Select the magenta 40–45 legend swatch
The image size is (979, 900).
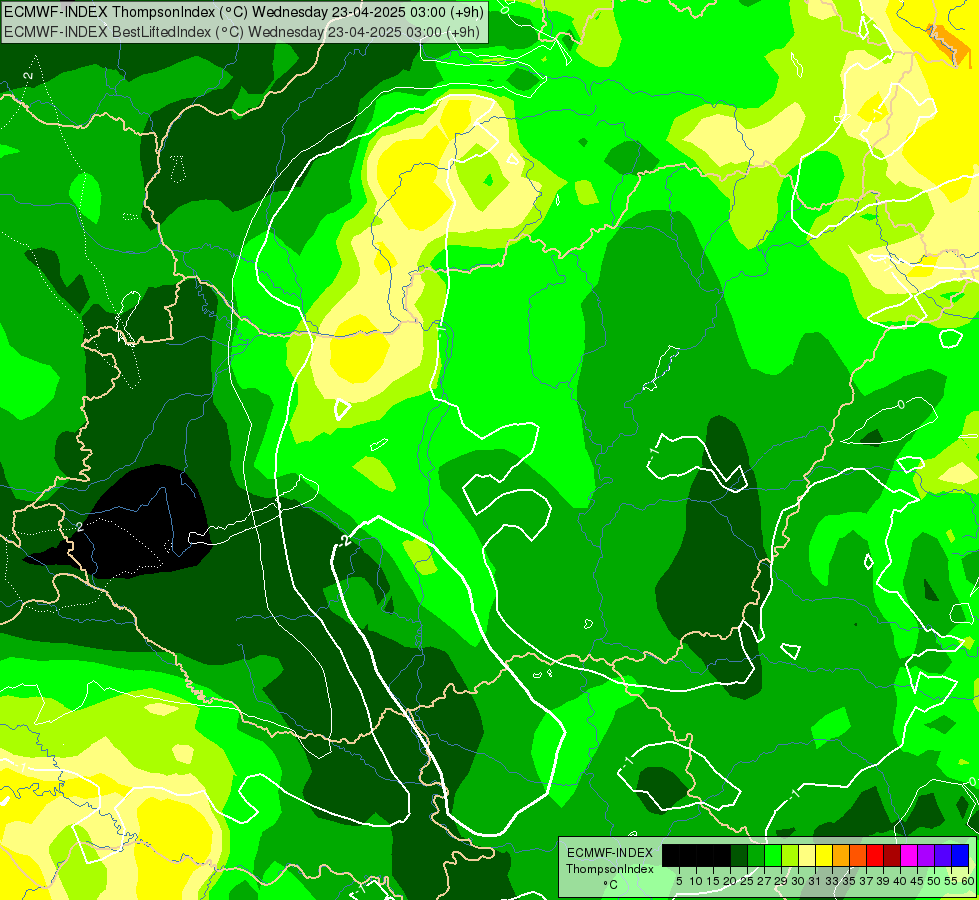909,855
